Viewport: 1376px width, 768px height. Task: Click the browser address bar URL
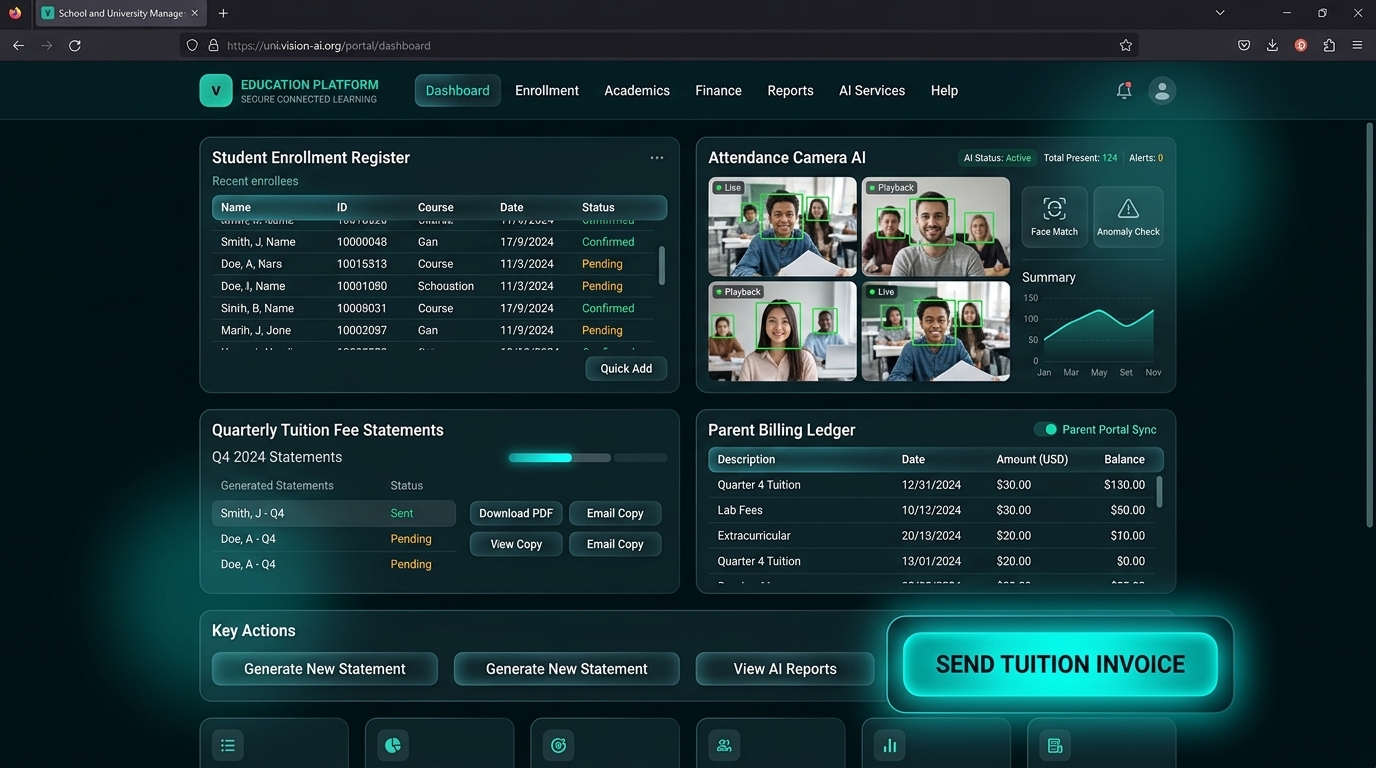click(329, 45)
